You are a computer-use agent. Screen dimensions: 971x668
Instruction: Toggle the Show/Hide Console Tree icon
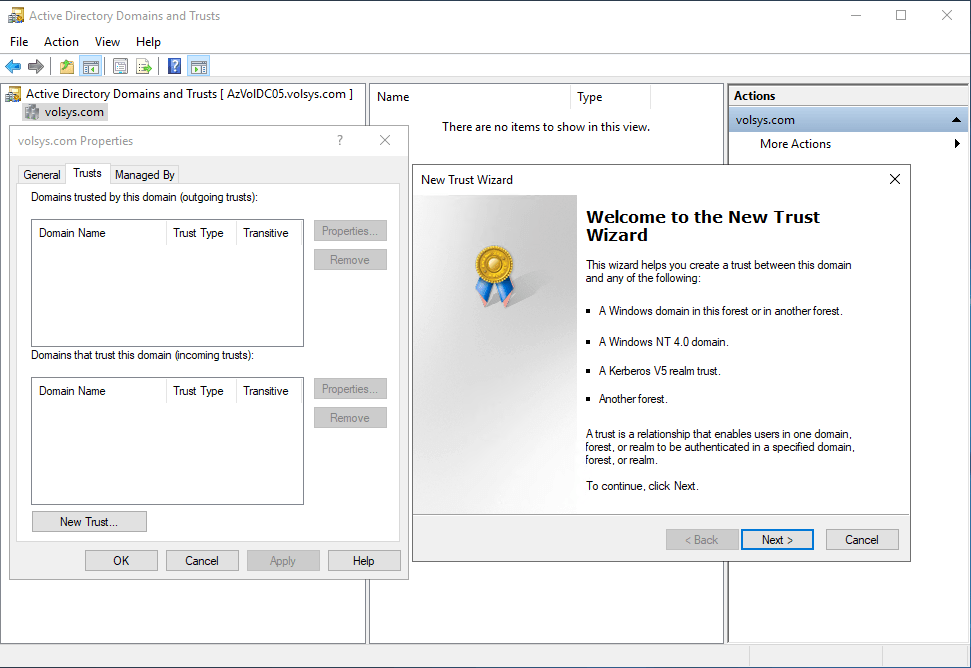tap(91, 67)
